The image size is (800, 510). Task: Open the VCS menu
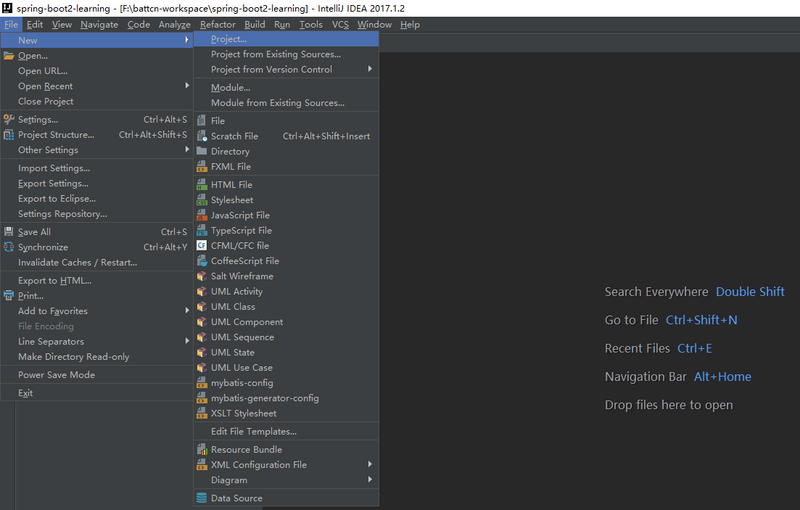click(340, 24)
